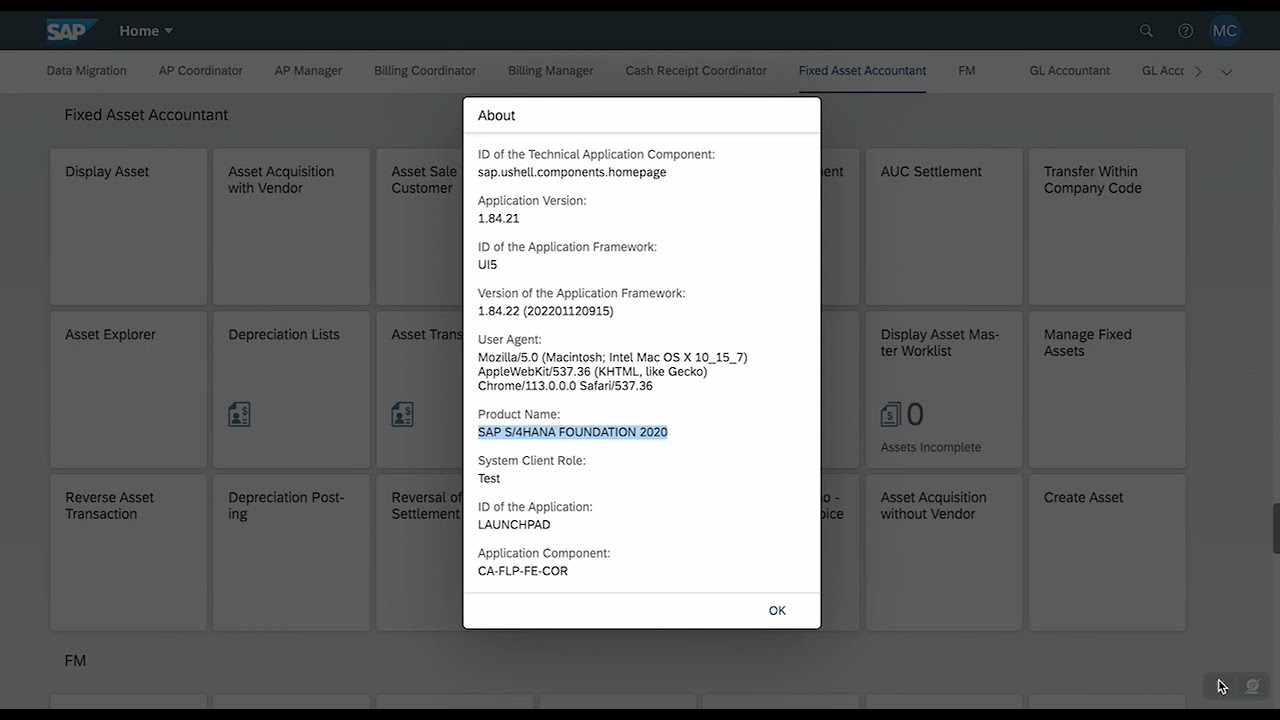Screen dimensions: 1280x720
Task: Switch to the Cash Receipt Coordinator tab
Action: pyautogui.click(x=696, y=71)
